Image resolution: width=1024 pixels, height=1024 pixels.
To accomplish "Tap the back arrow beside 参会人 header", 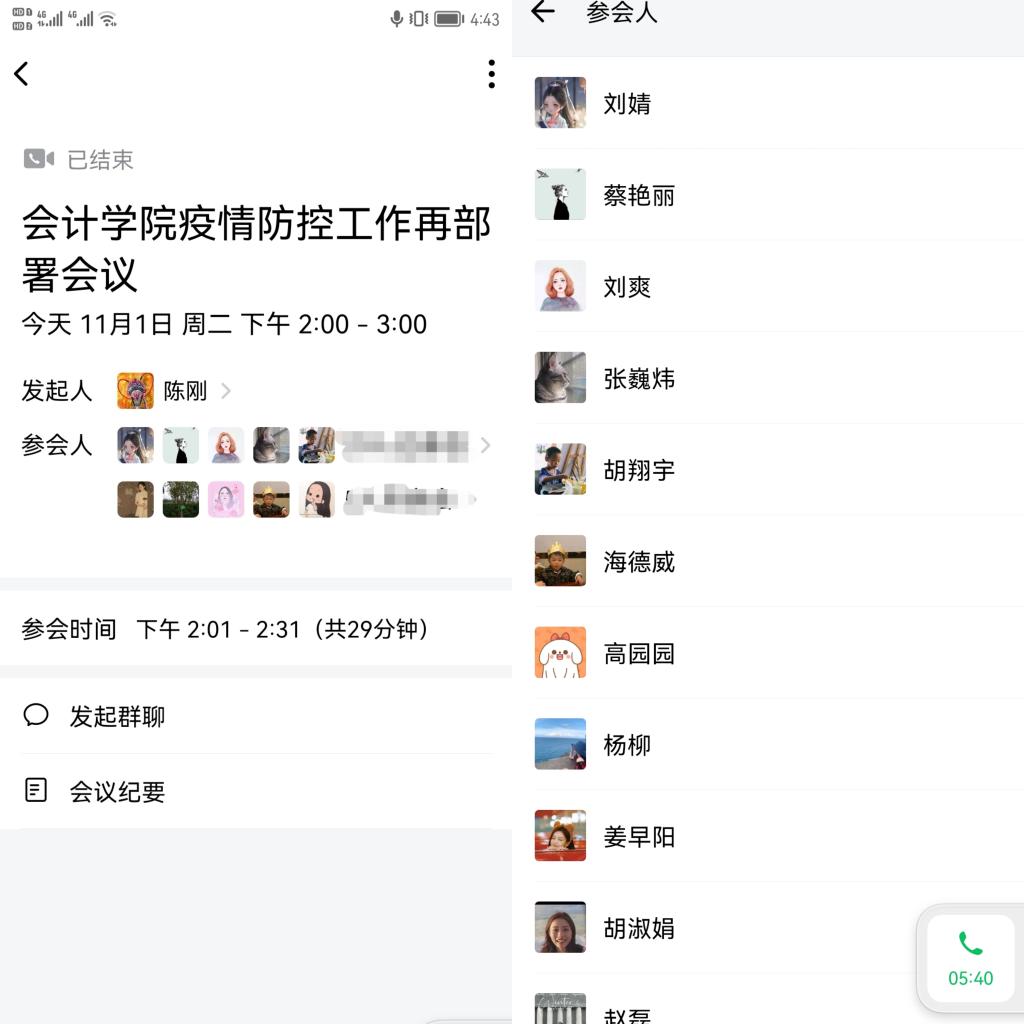I will (x=543, y=11).
